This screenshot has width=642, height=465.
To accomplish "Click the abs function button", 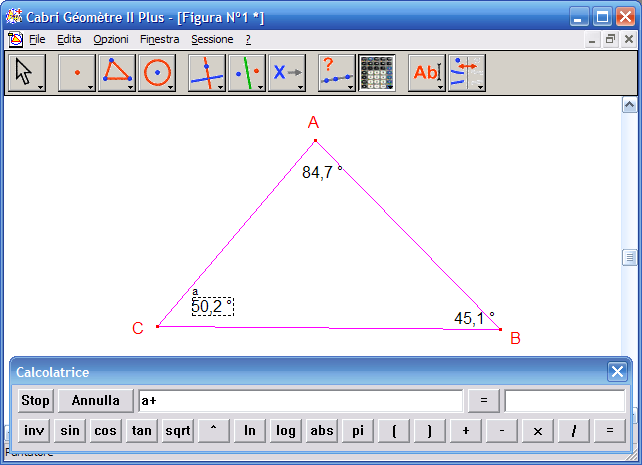I will coord(322,431).
